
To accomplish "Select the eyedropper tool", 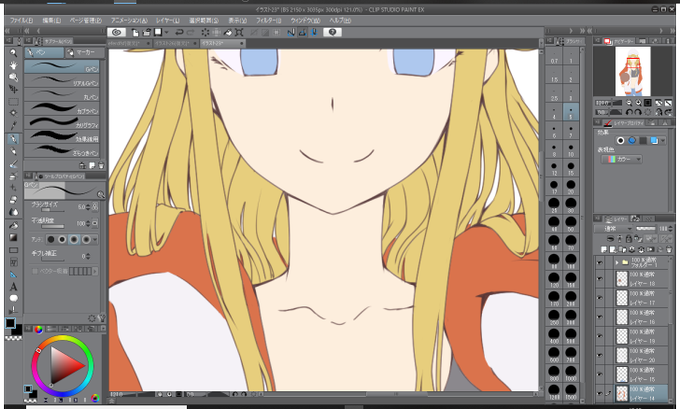I will (13, 126).
